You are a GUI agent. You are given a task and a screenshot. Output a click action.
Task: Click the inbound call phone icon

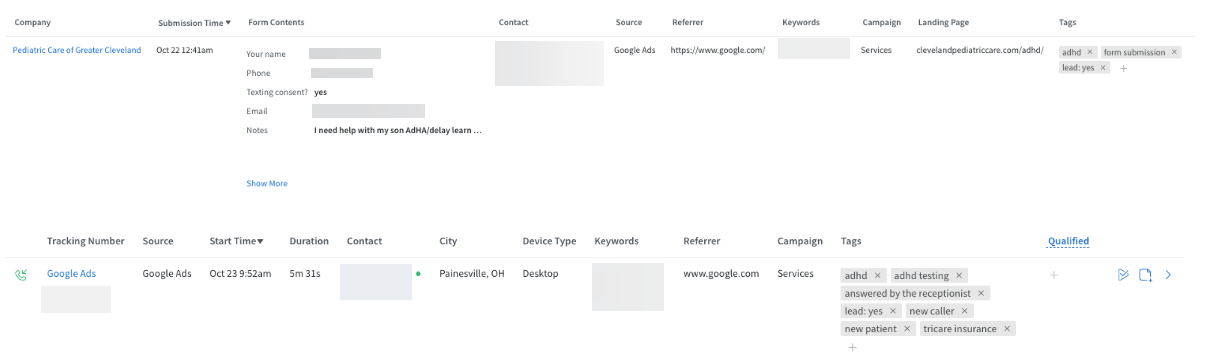(x=20, y=274)
